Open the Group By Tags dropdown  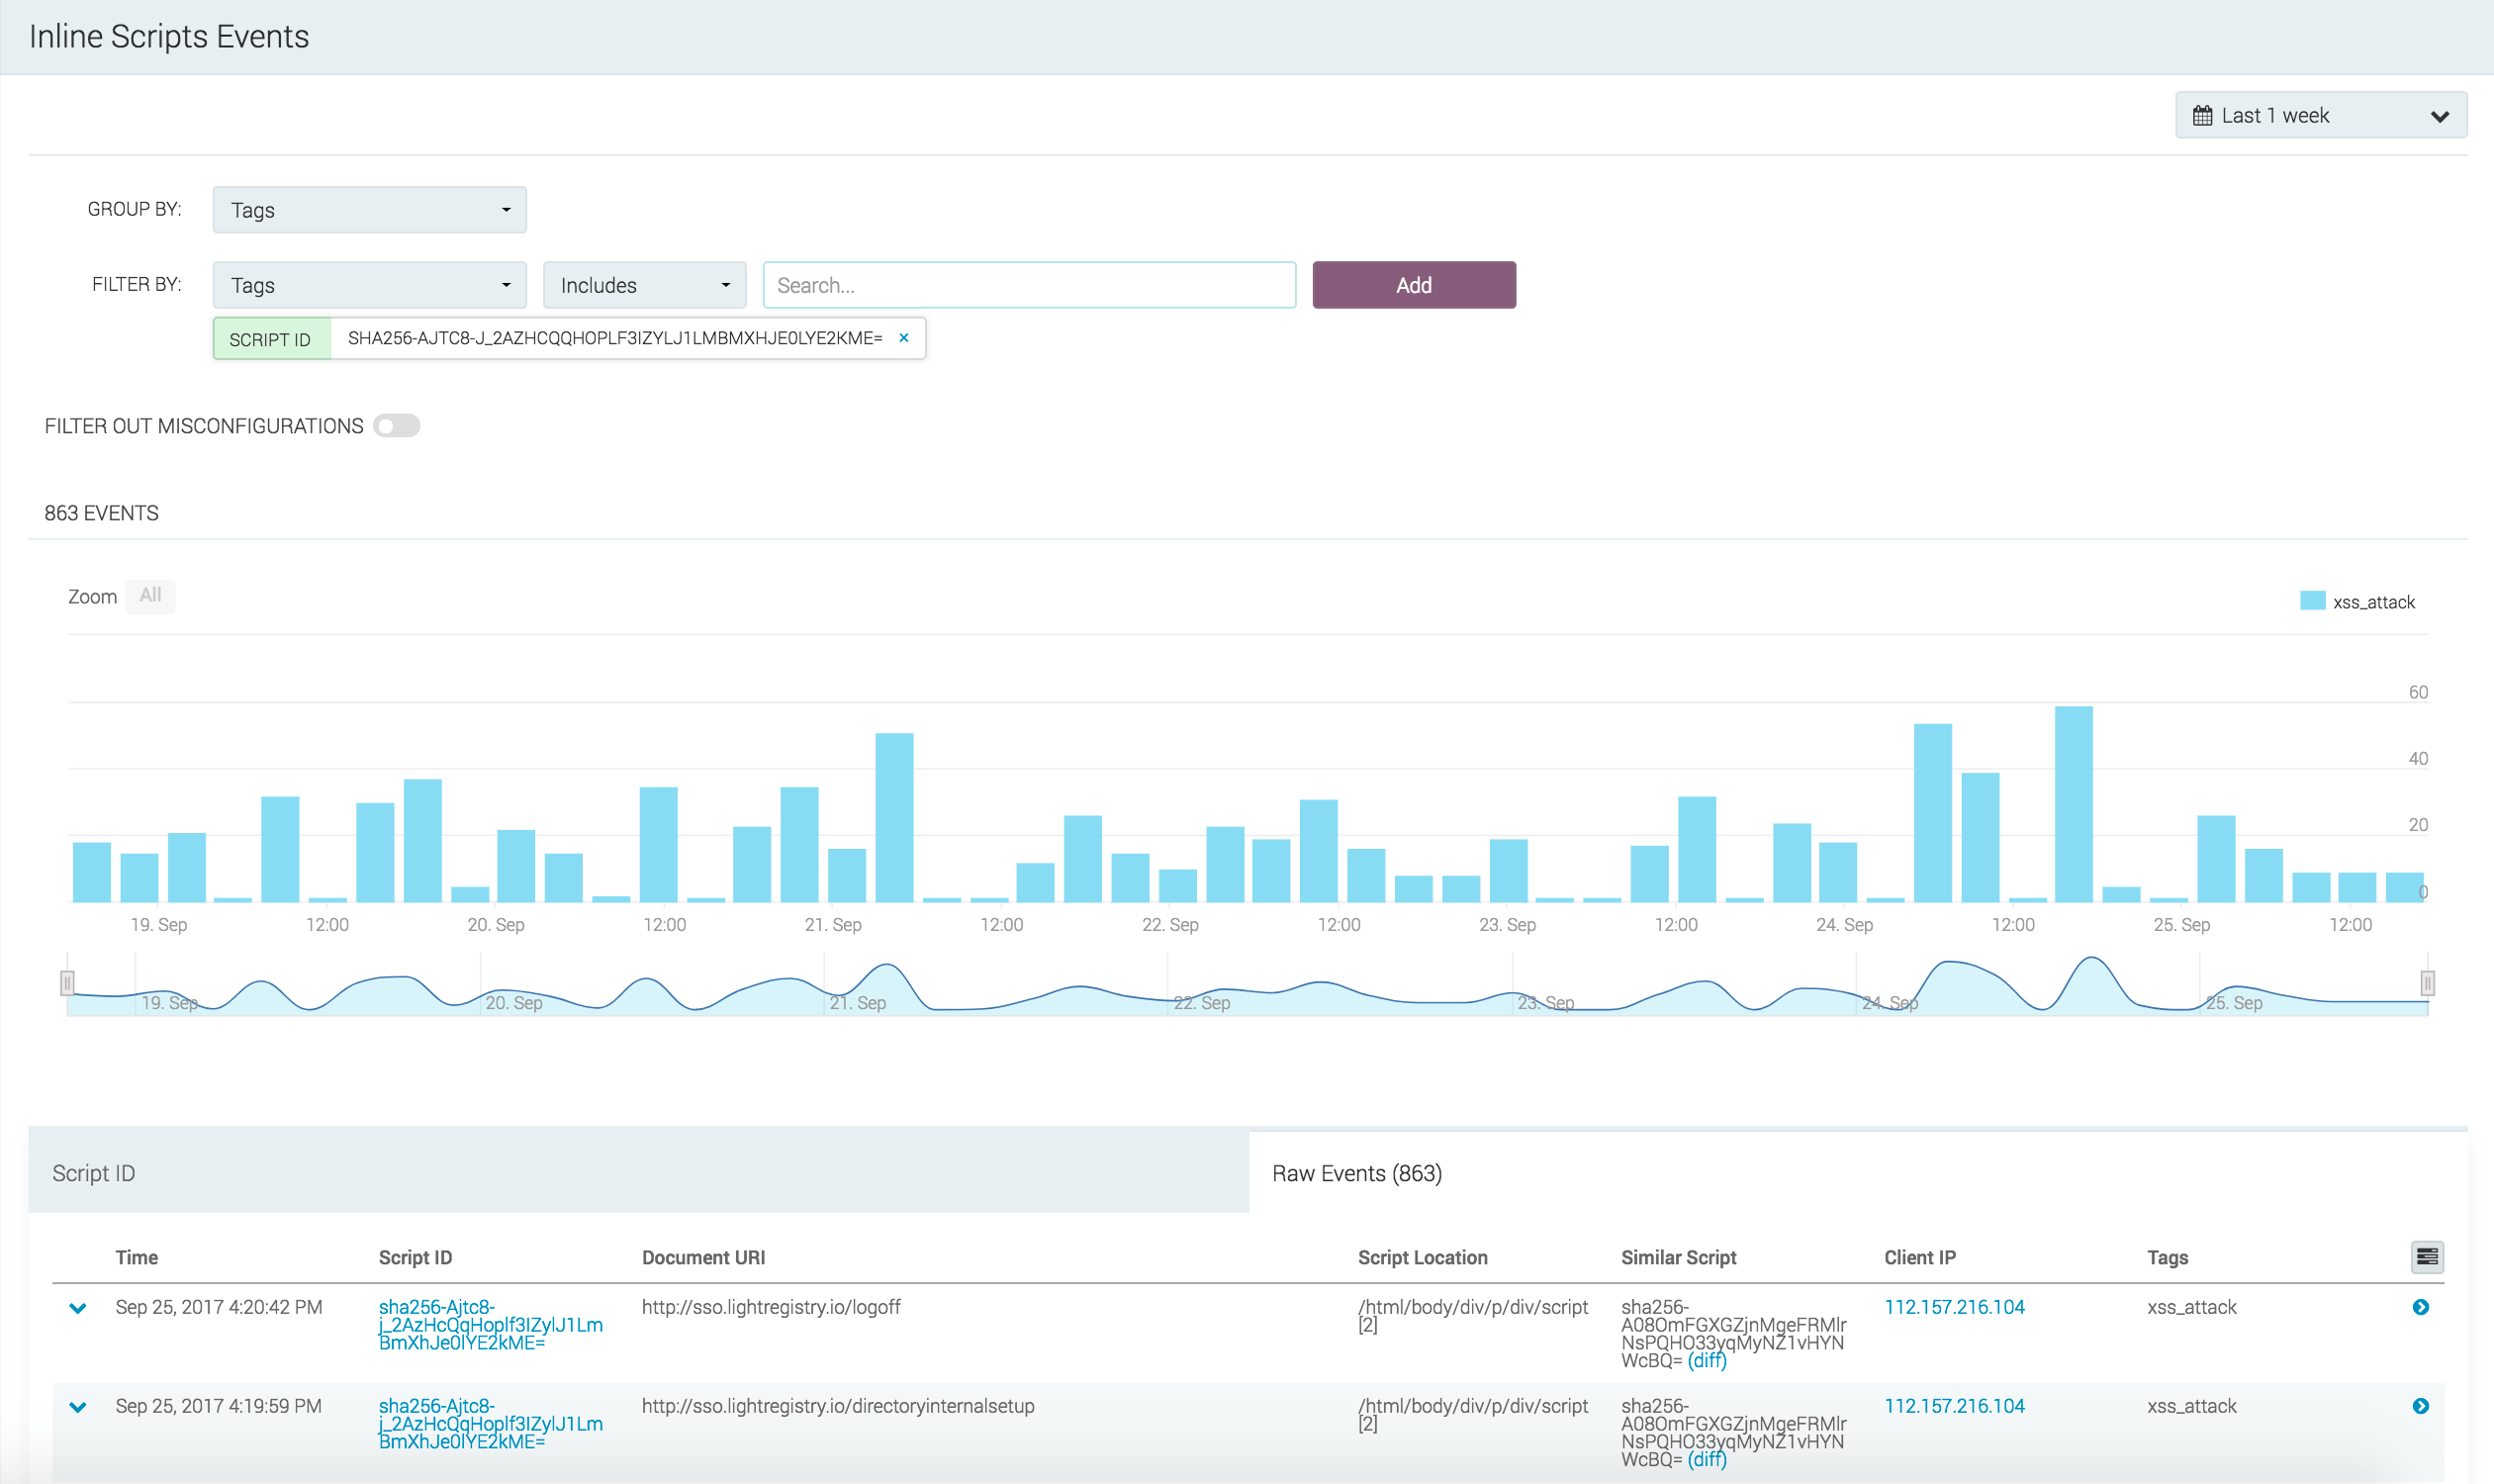[x=369, y=210]
